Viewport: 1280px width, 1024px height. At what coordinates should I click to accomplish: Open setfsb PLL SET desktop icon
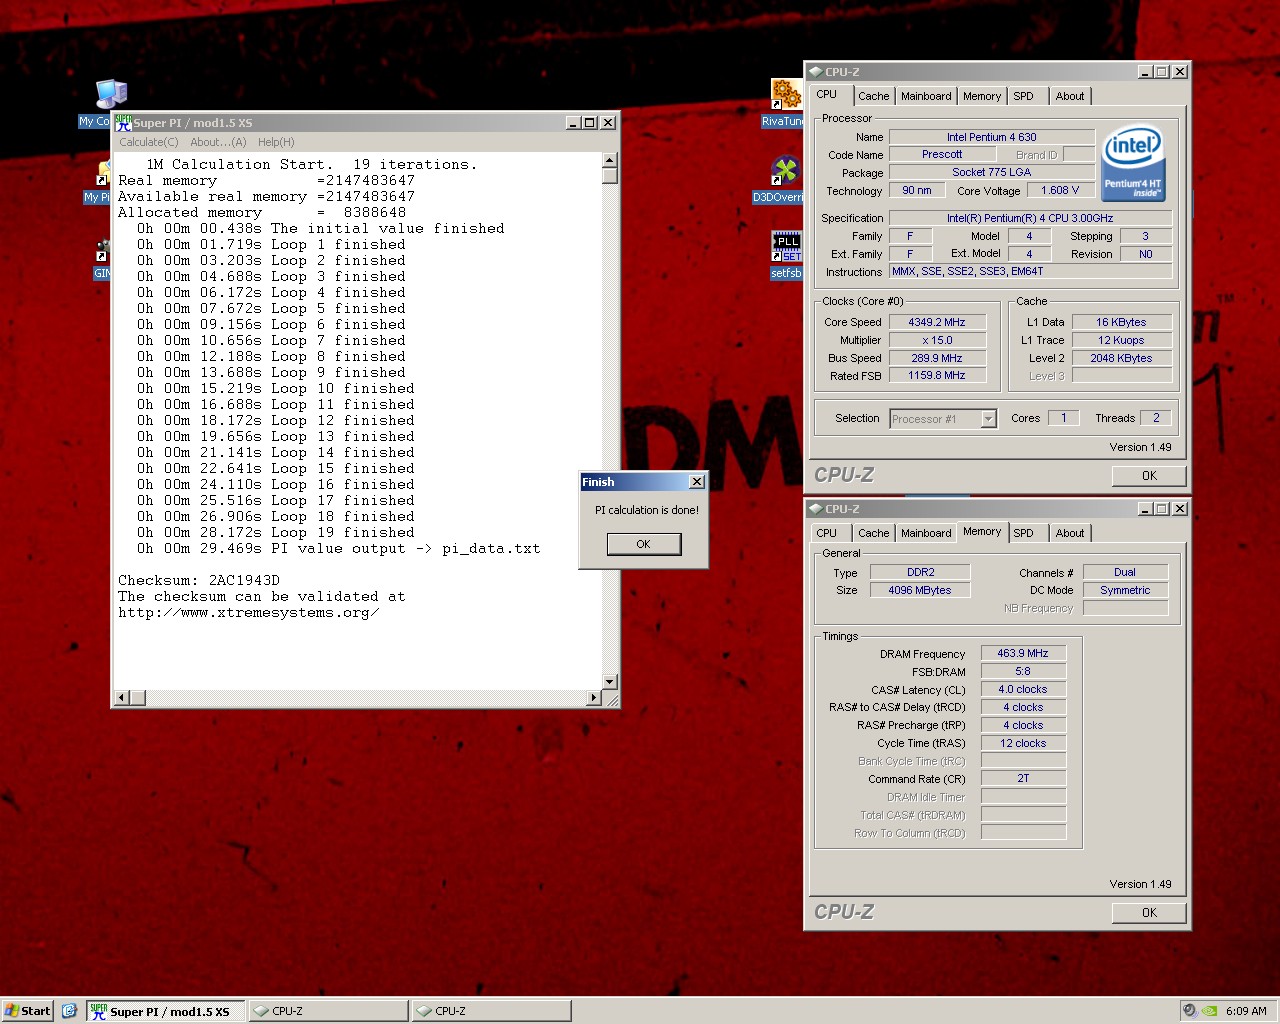coord(786,246)
